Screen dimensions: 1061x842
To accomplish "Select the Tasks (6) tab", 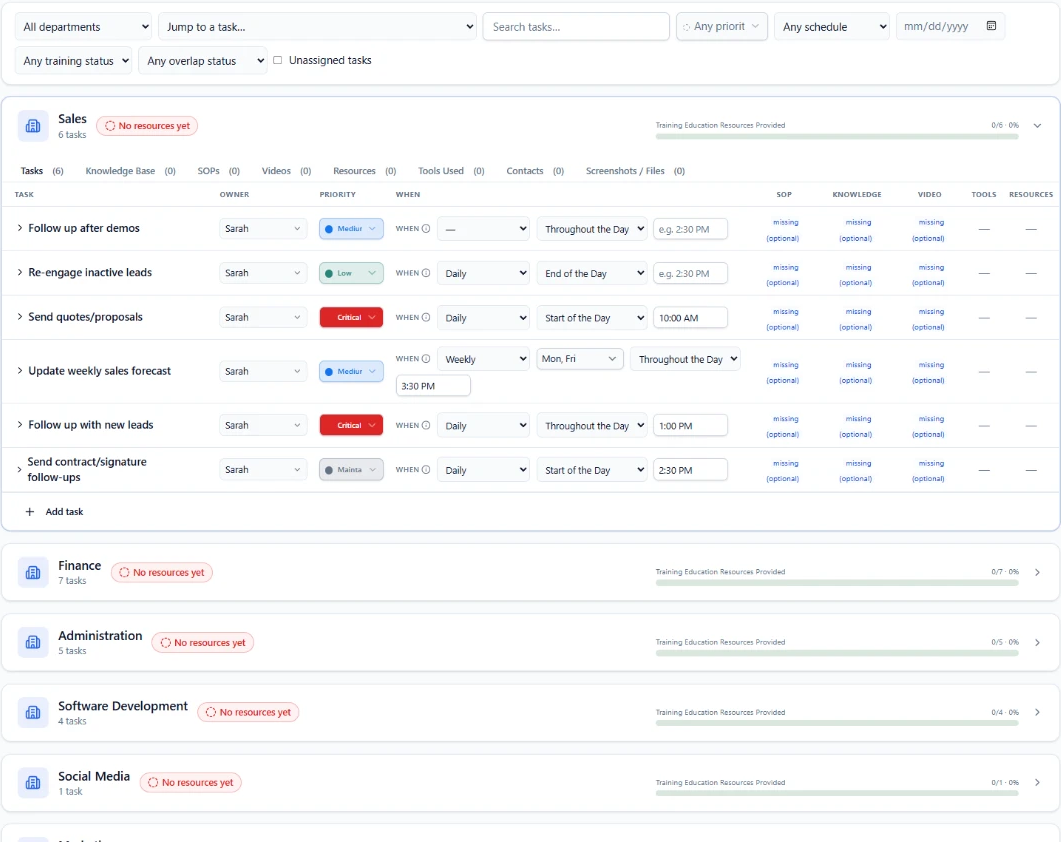I will (x=42, y=171).
